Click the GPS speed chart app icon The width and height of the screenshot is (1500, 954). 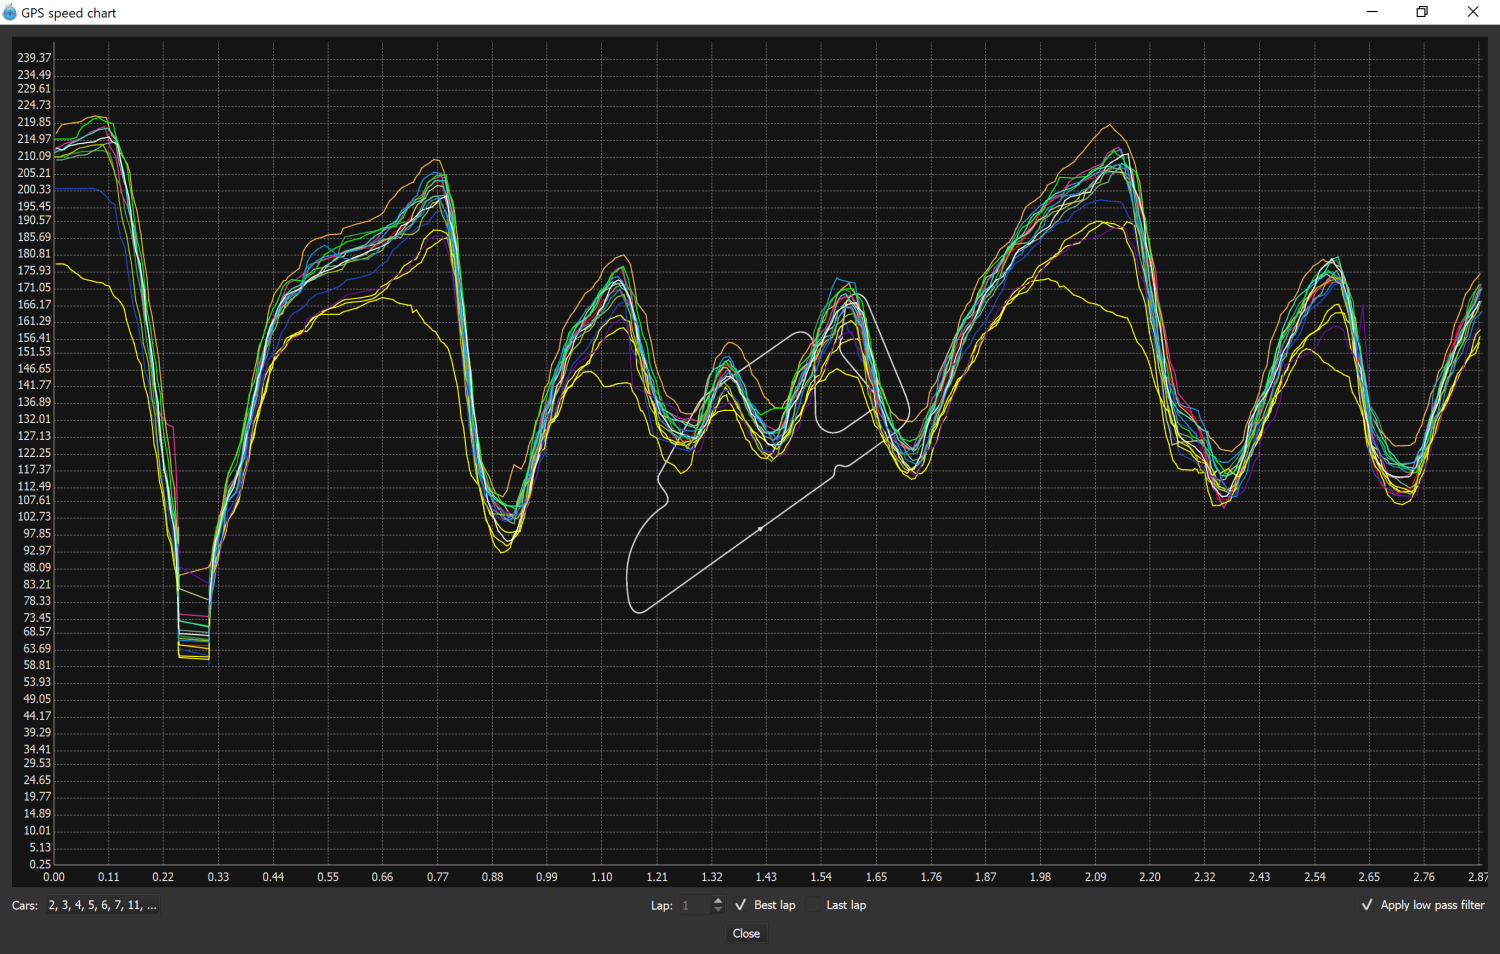point(10,13)
